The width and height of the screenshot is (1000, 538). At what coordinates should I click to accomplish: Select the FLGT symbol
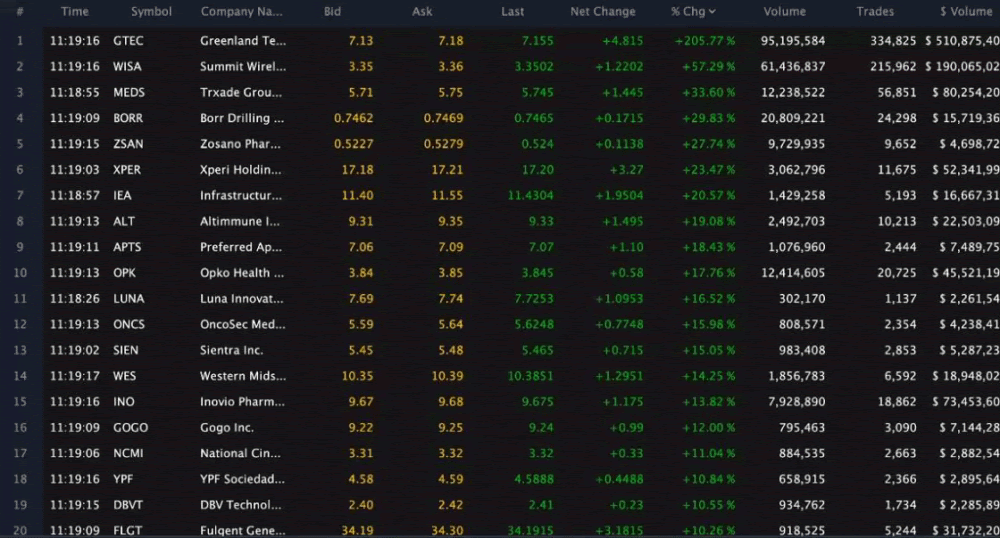click(x=128, y=530)
